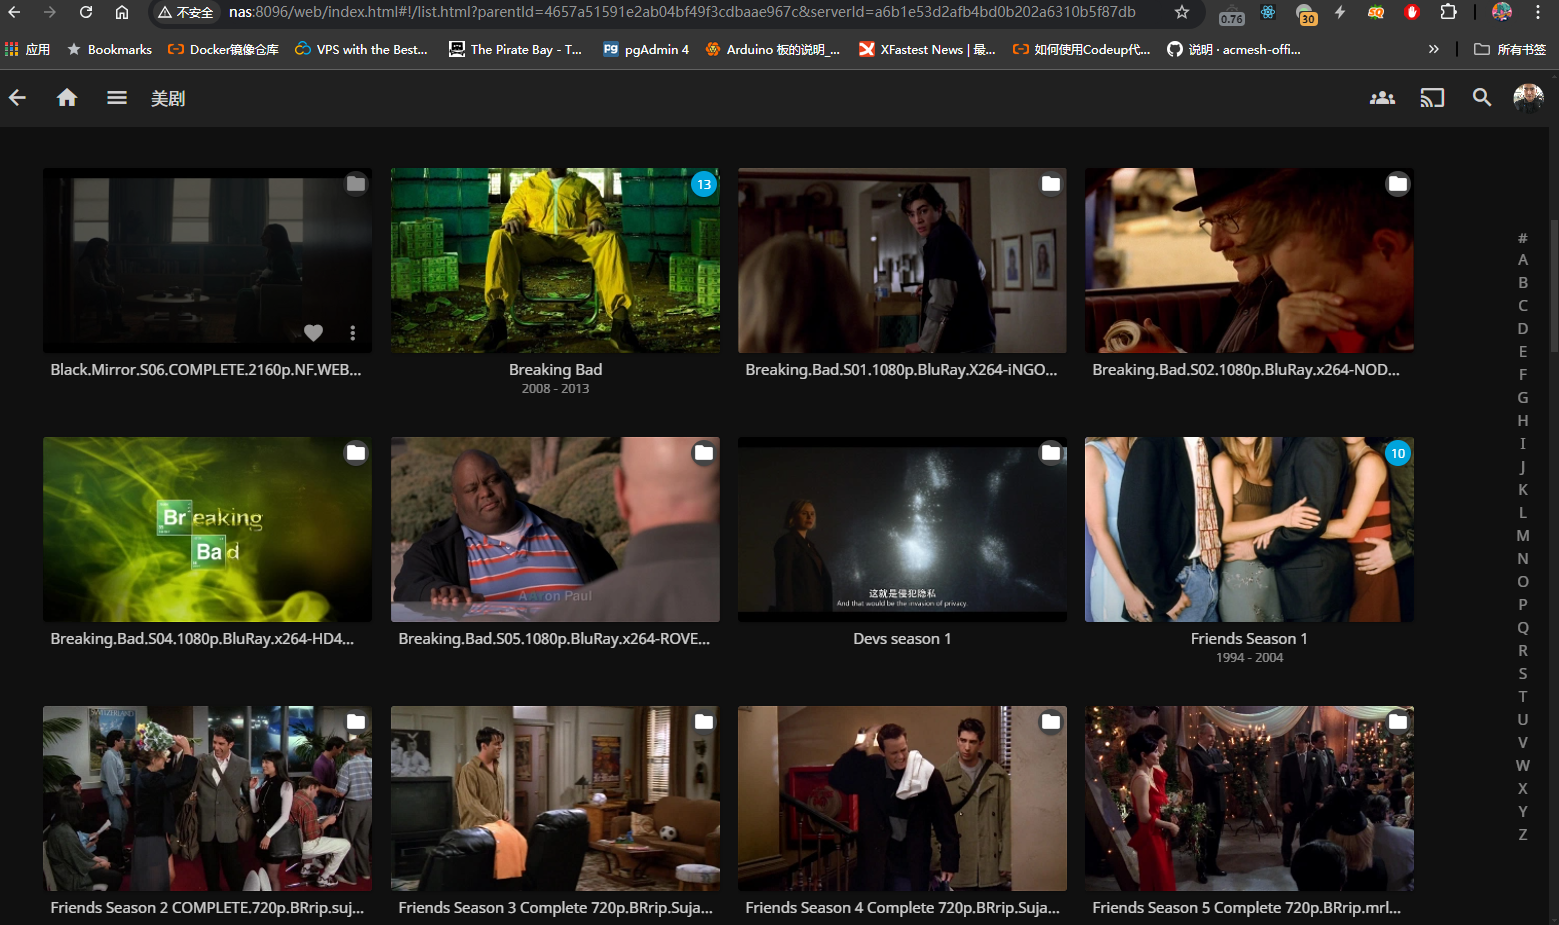Viewport: 1559px width, 925px height.
Task: Favorite the Black Mirror S06 card
Action: 313,332
